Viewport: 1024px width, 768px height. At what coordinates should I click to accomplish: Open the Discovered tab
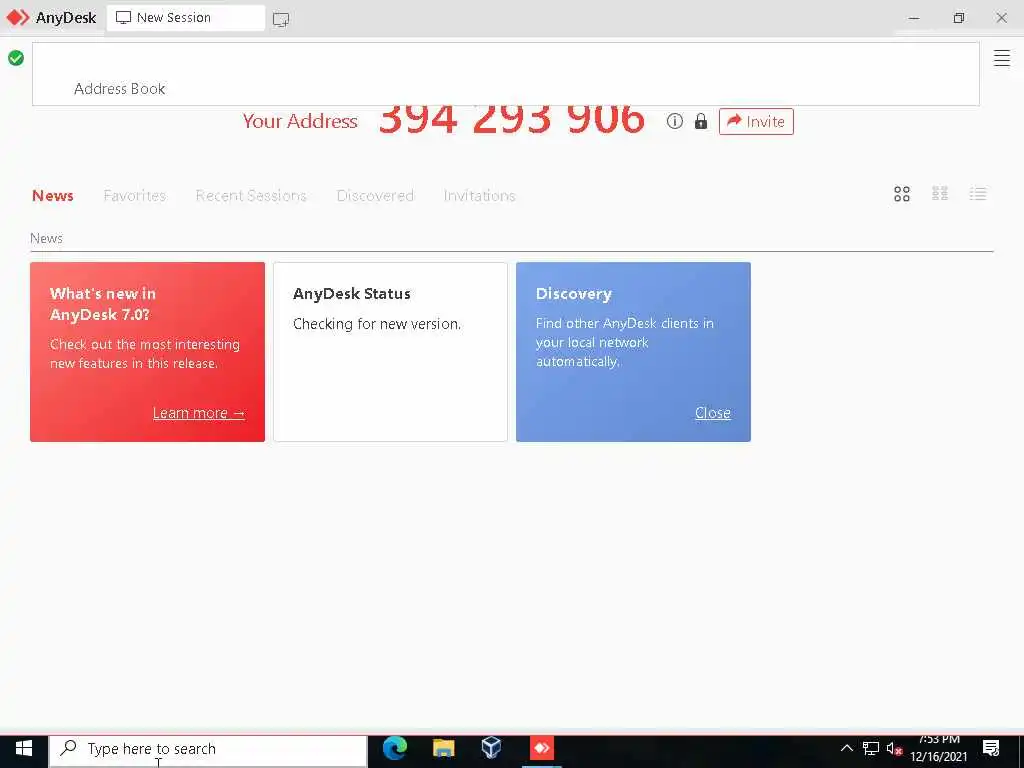pos(375,195)
